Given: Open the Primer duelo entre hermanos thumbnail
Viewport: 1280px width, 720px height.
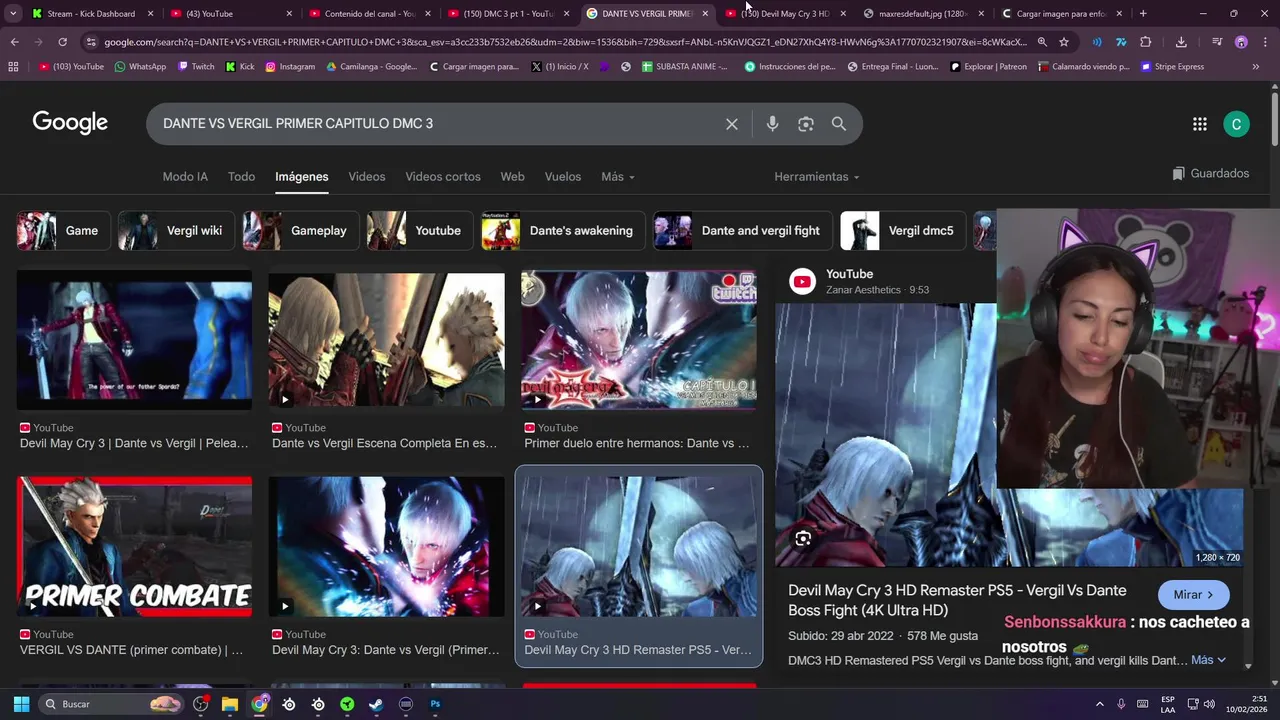Looking at the screenshot, I should pyautogui.click(x=639, y=340).
